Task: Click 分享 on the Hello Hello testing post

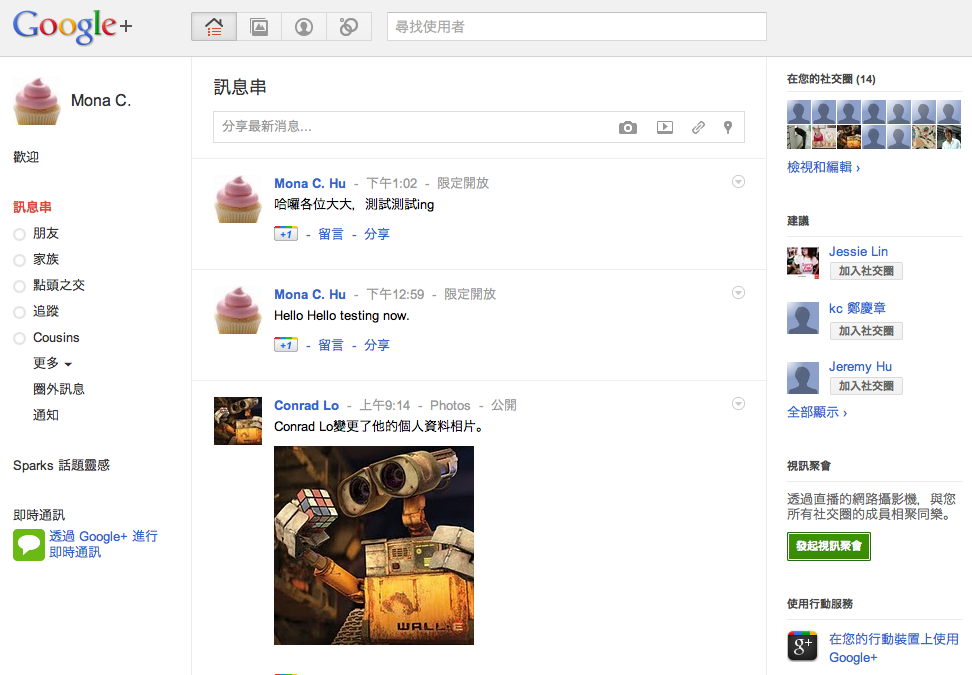Action: (x=376, y=345)
